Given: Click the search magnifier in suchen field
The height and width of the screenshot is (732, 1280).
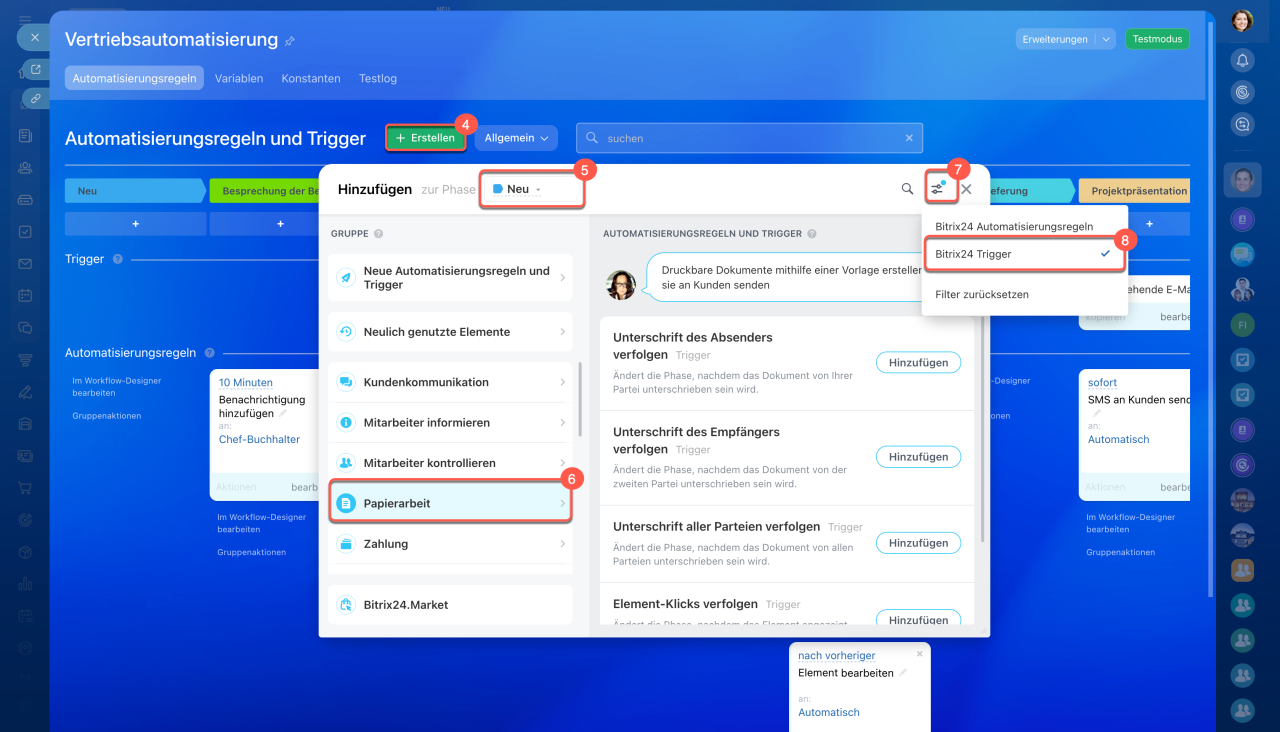Looking at the screenshot, I should [592, 138].
